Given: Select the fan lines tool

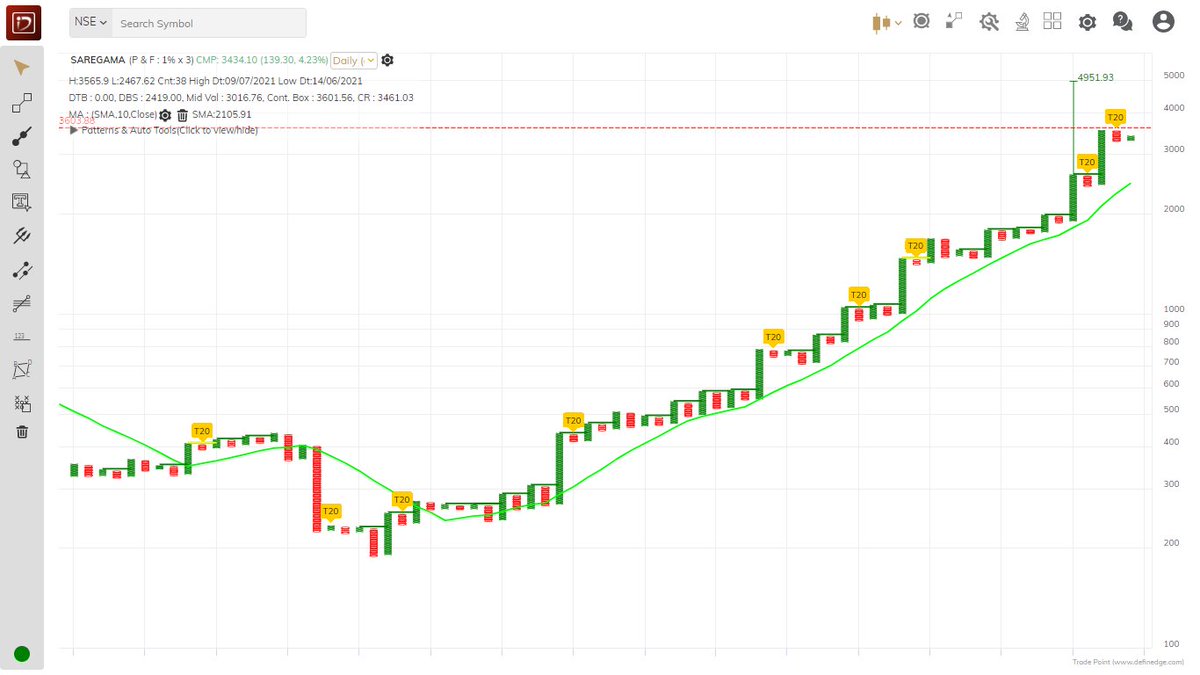Looking at the screenshot, I should pos(22,303).
